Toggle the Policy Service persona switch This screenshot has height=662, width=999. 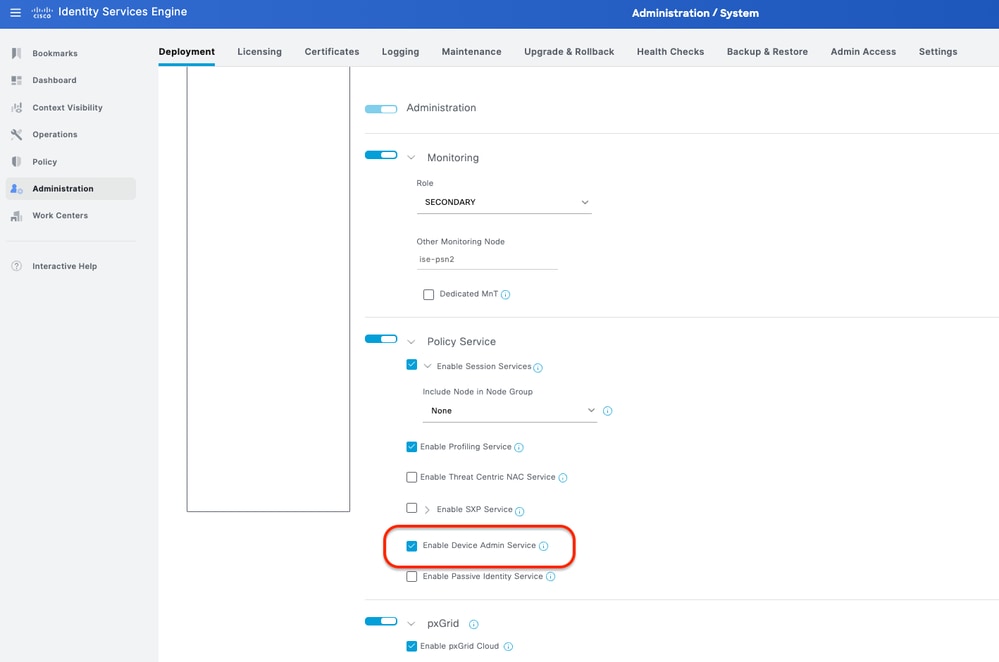tap(380, 339)
